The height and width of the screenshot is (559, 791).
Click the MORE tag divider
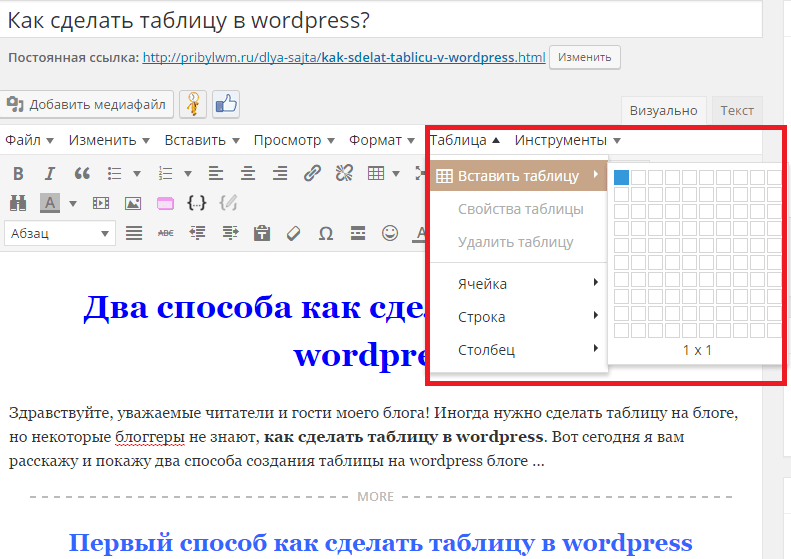[x=381, y=496]
